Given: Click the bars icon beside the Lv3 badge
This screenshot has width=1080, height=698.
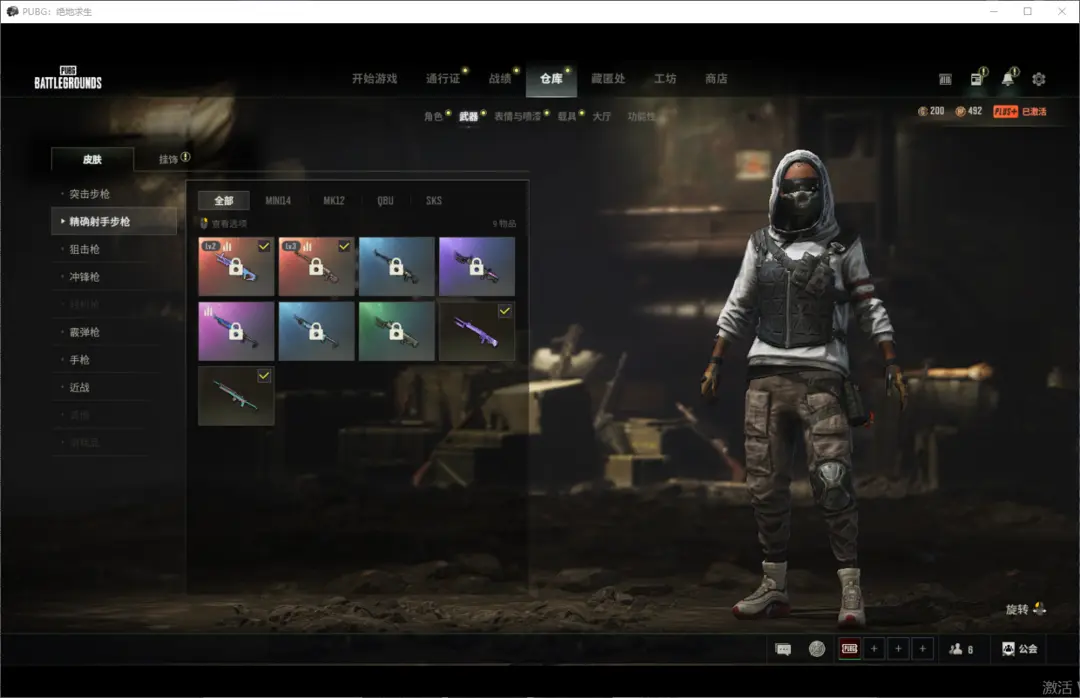Looking at the screenshot, I should pos(307,246).
